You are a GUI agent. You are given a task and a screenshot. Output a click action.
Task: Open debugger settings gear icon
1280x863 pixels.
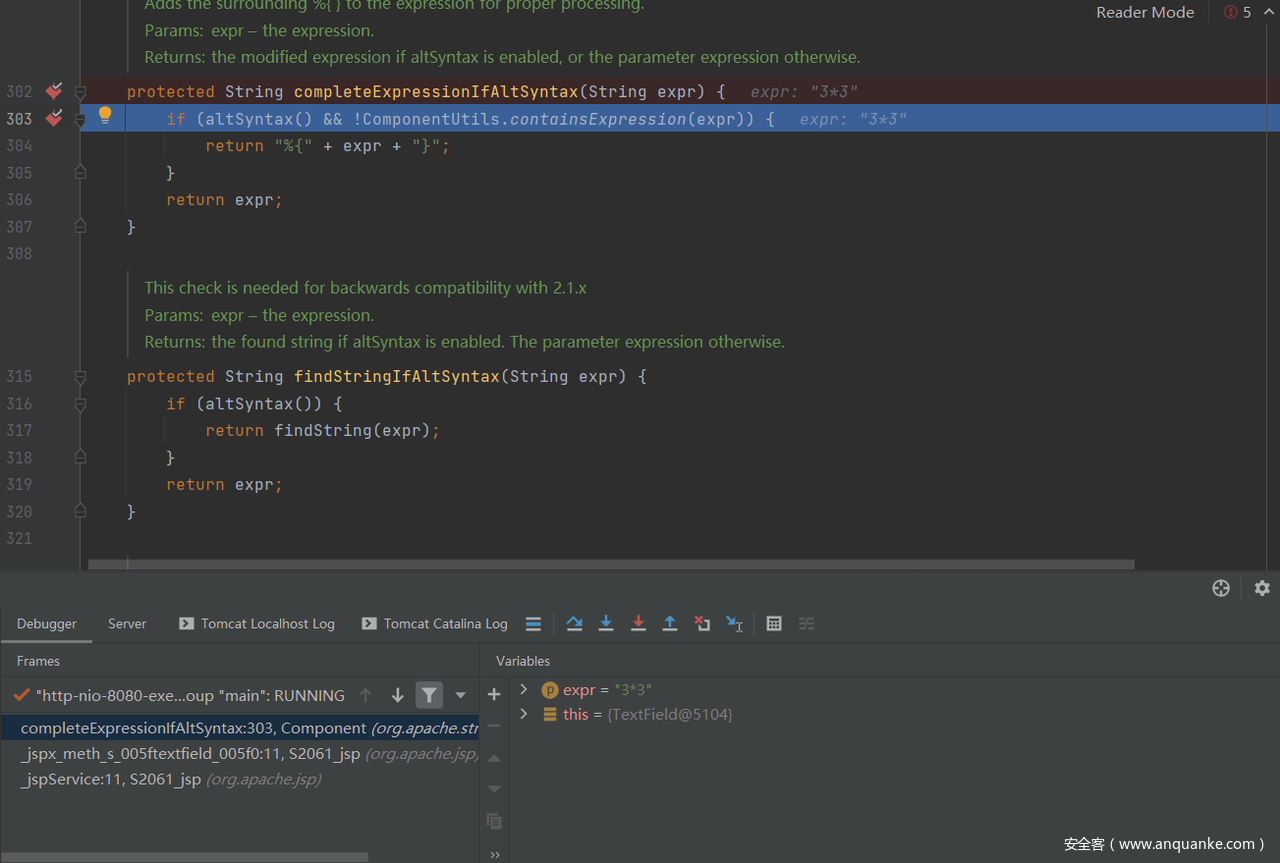[x=1262, y=588]
